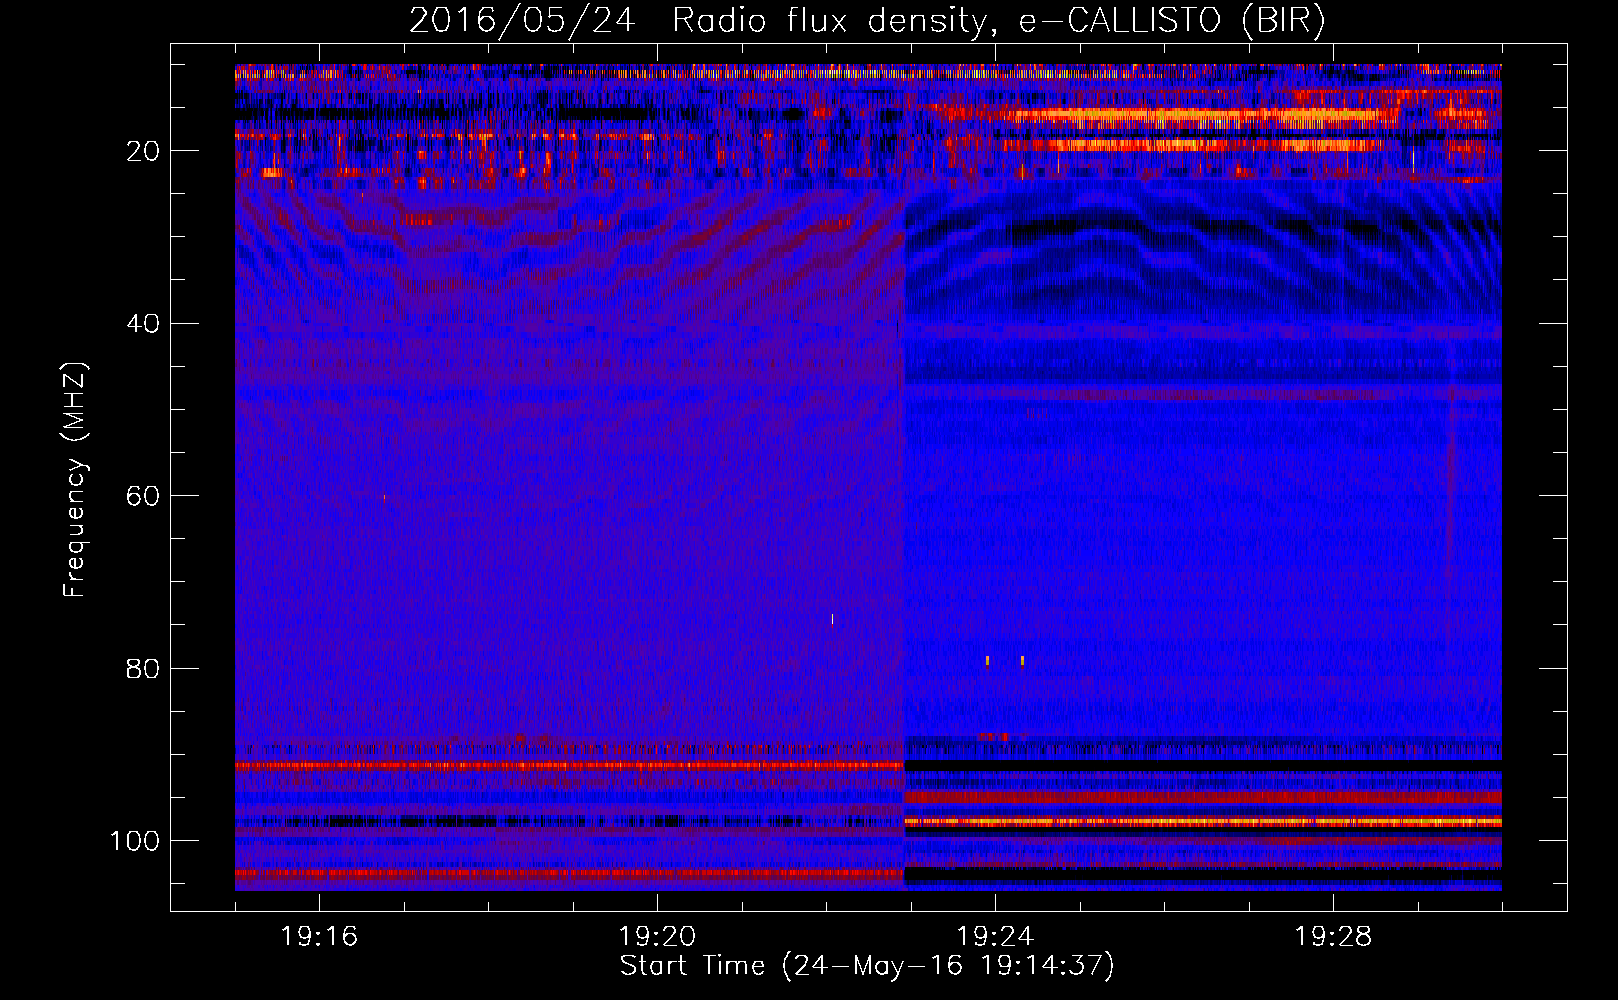This screenshot has height=1000, width=1618.
Task: Click the 60 frequency tick label
Action: (x=144, y=496)
